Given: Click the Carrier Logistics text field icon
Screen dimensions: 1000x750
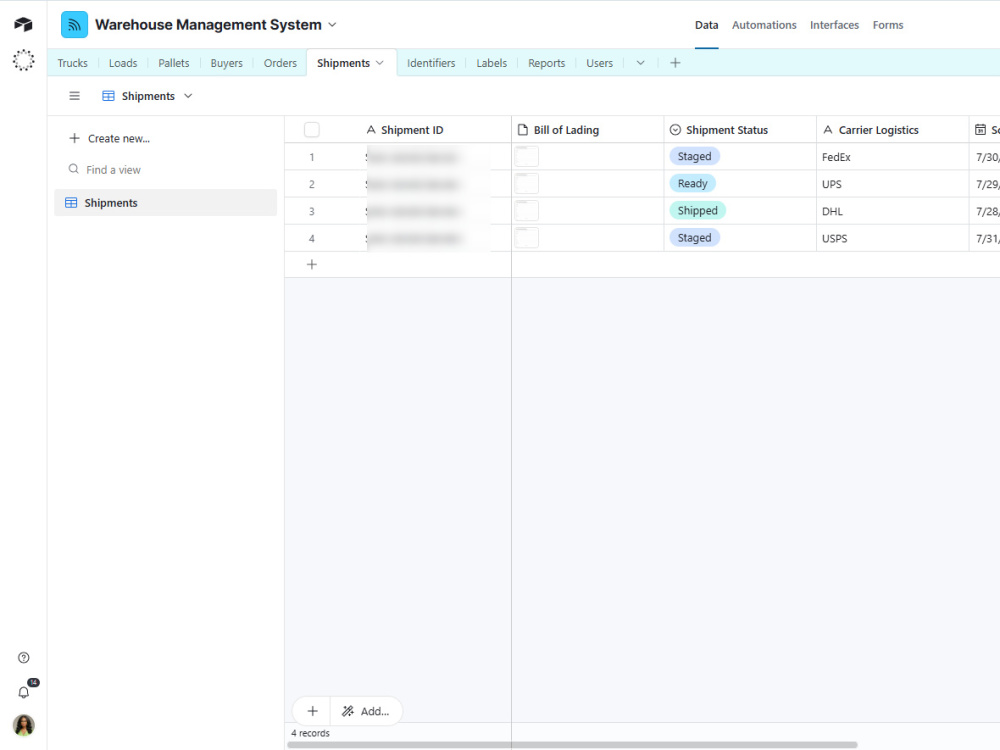Looking at the screenshot, I should (x=828, y=129).
